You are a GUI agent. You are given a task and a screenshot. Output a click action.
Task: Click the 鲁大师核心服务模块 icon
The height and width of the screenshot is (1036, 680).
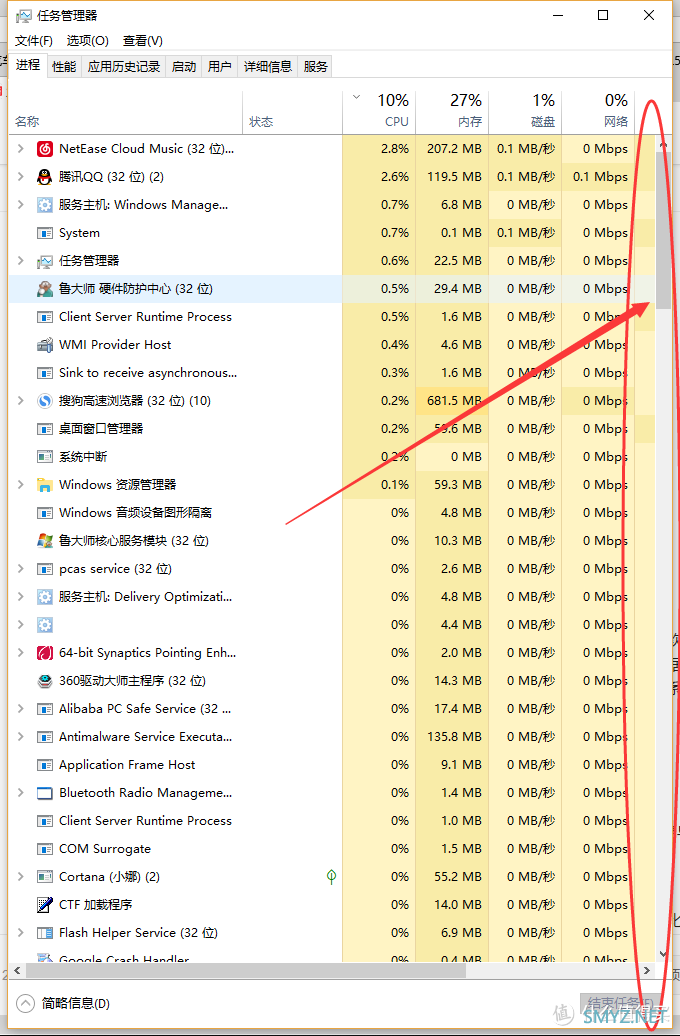44,540
